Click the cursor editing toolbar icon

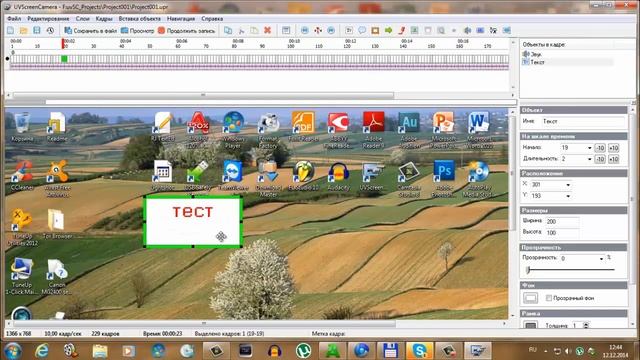(493, 31)
